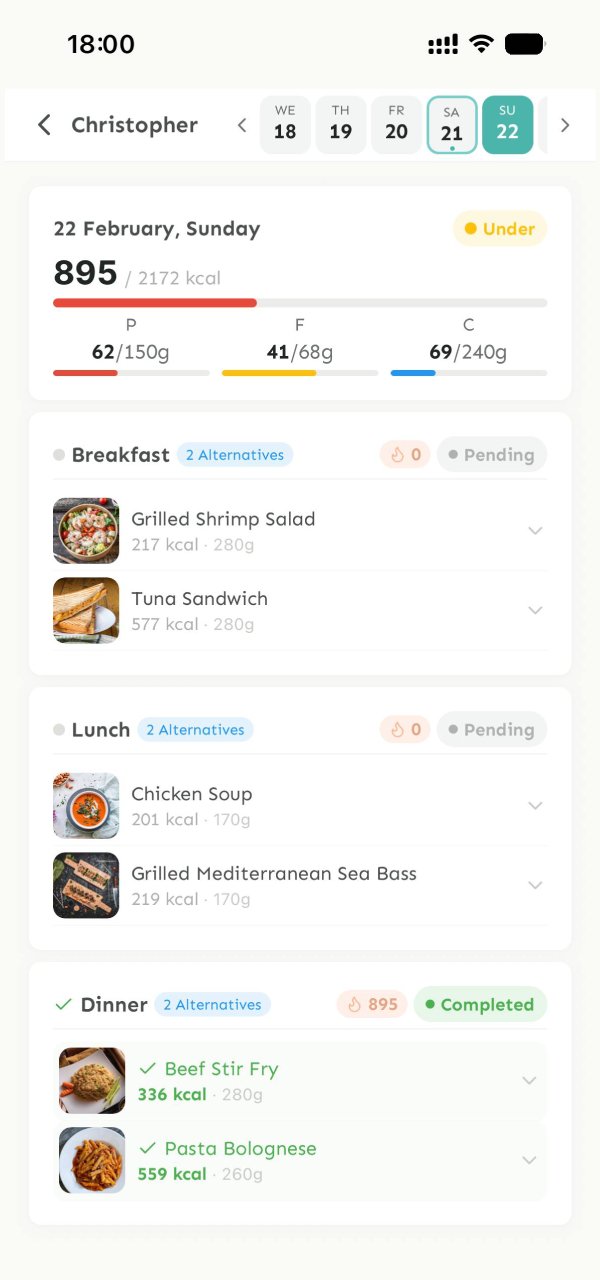Tap the Lunch calories flame badge
600x1280 pixels.
[x=405, y=730]
